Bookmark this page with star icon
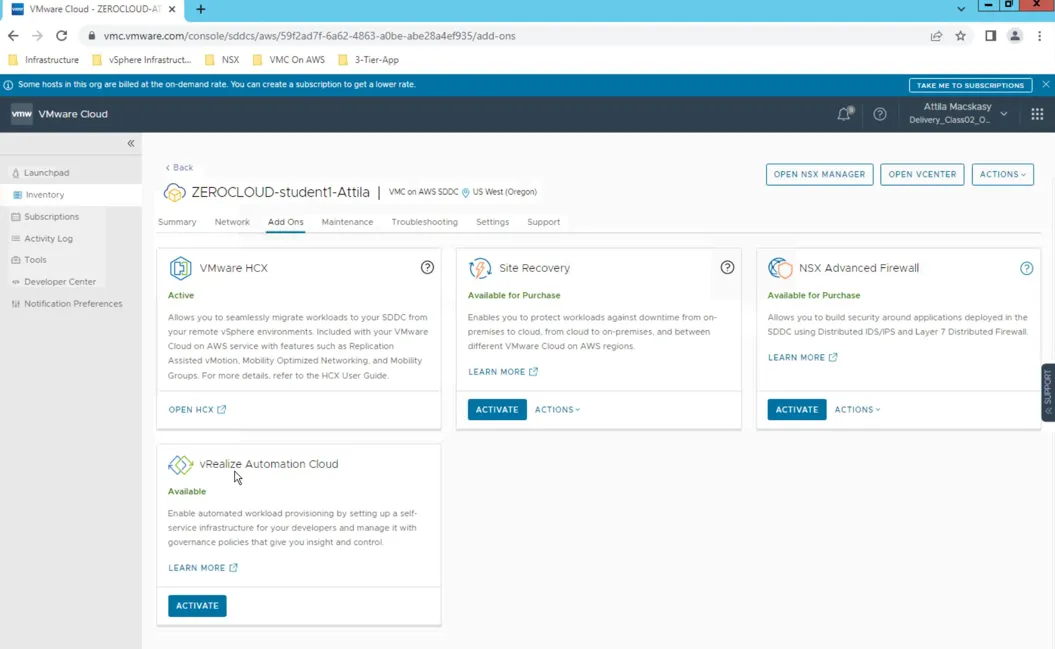 tap(960, 36)
